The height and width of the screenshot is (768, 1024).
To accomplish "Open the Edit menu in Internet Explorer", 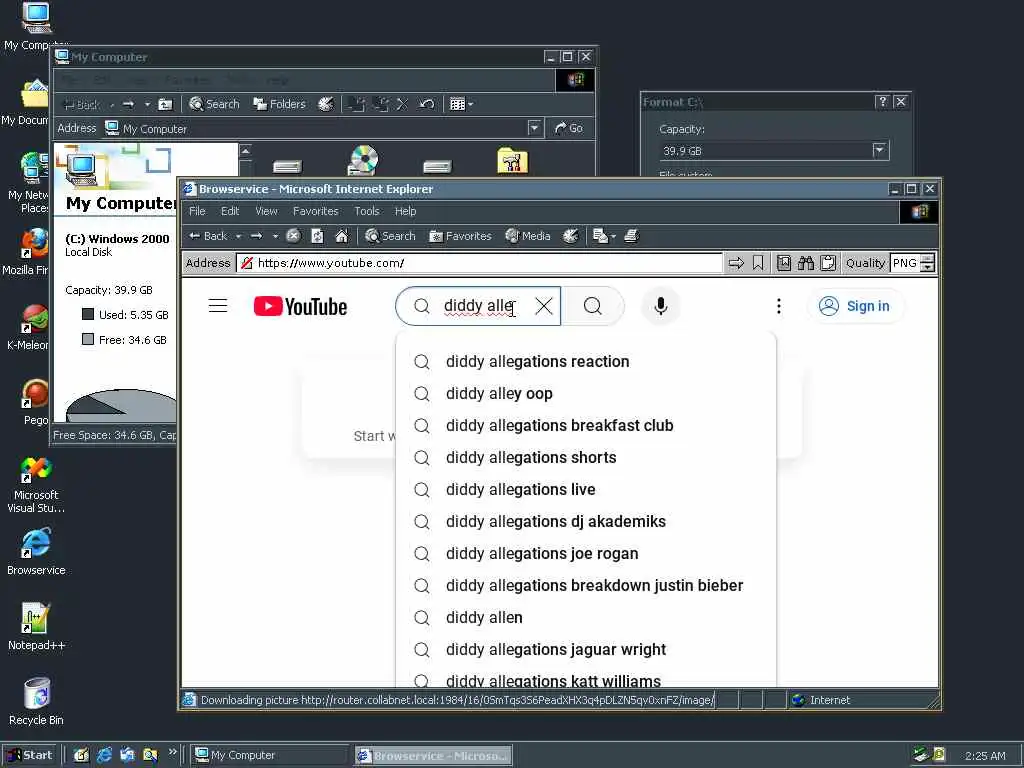I will (x=230, y=211).
